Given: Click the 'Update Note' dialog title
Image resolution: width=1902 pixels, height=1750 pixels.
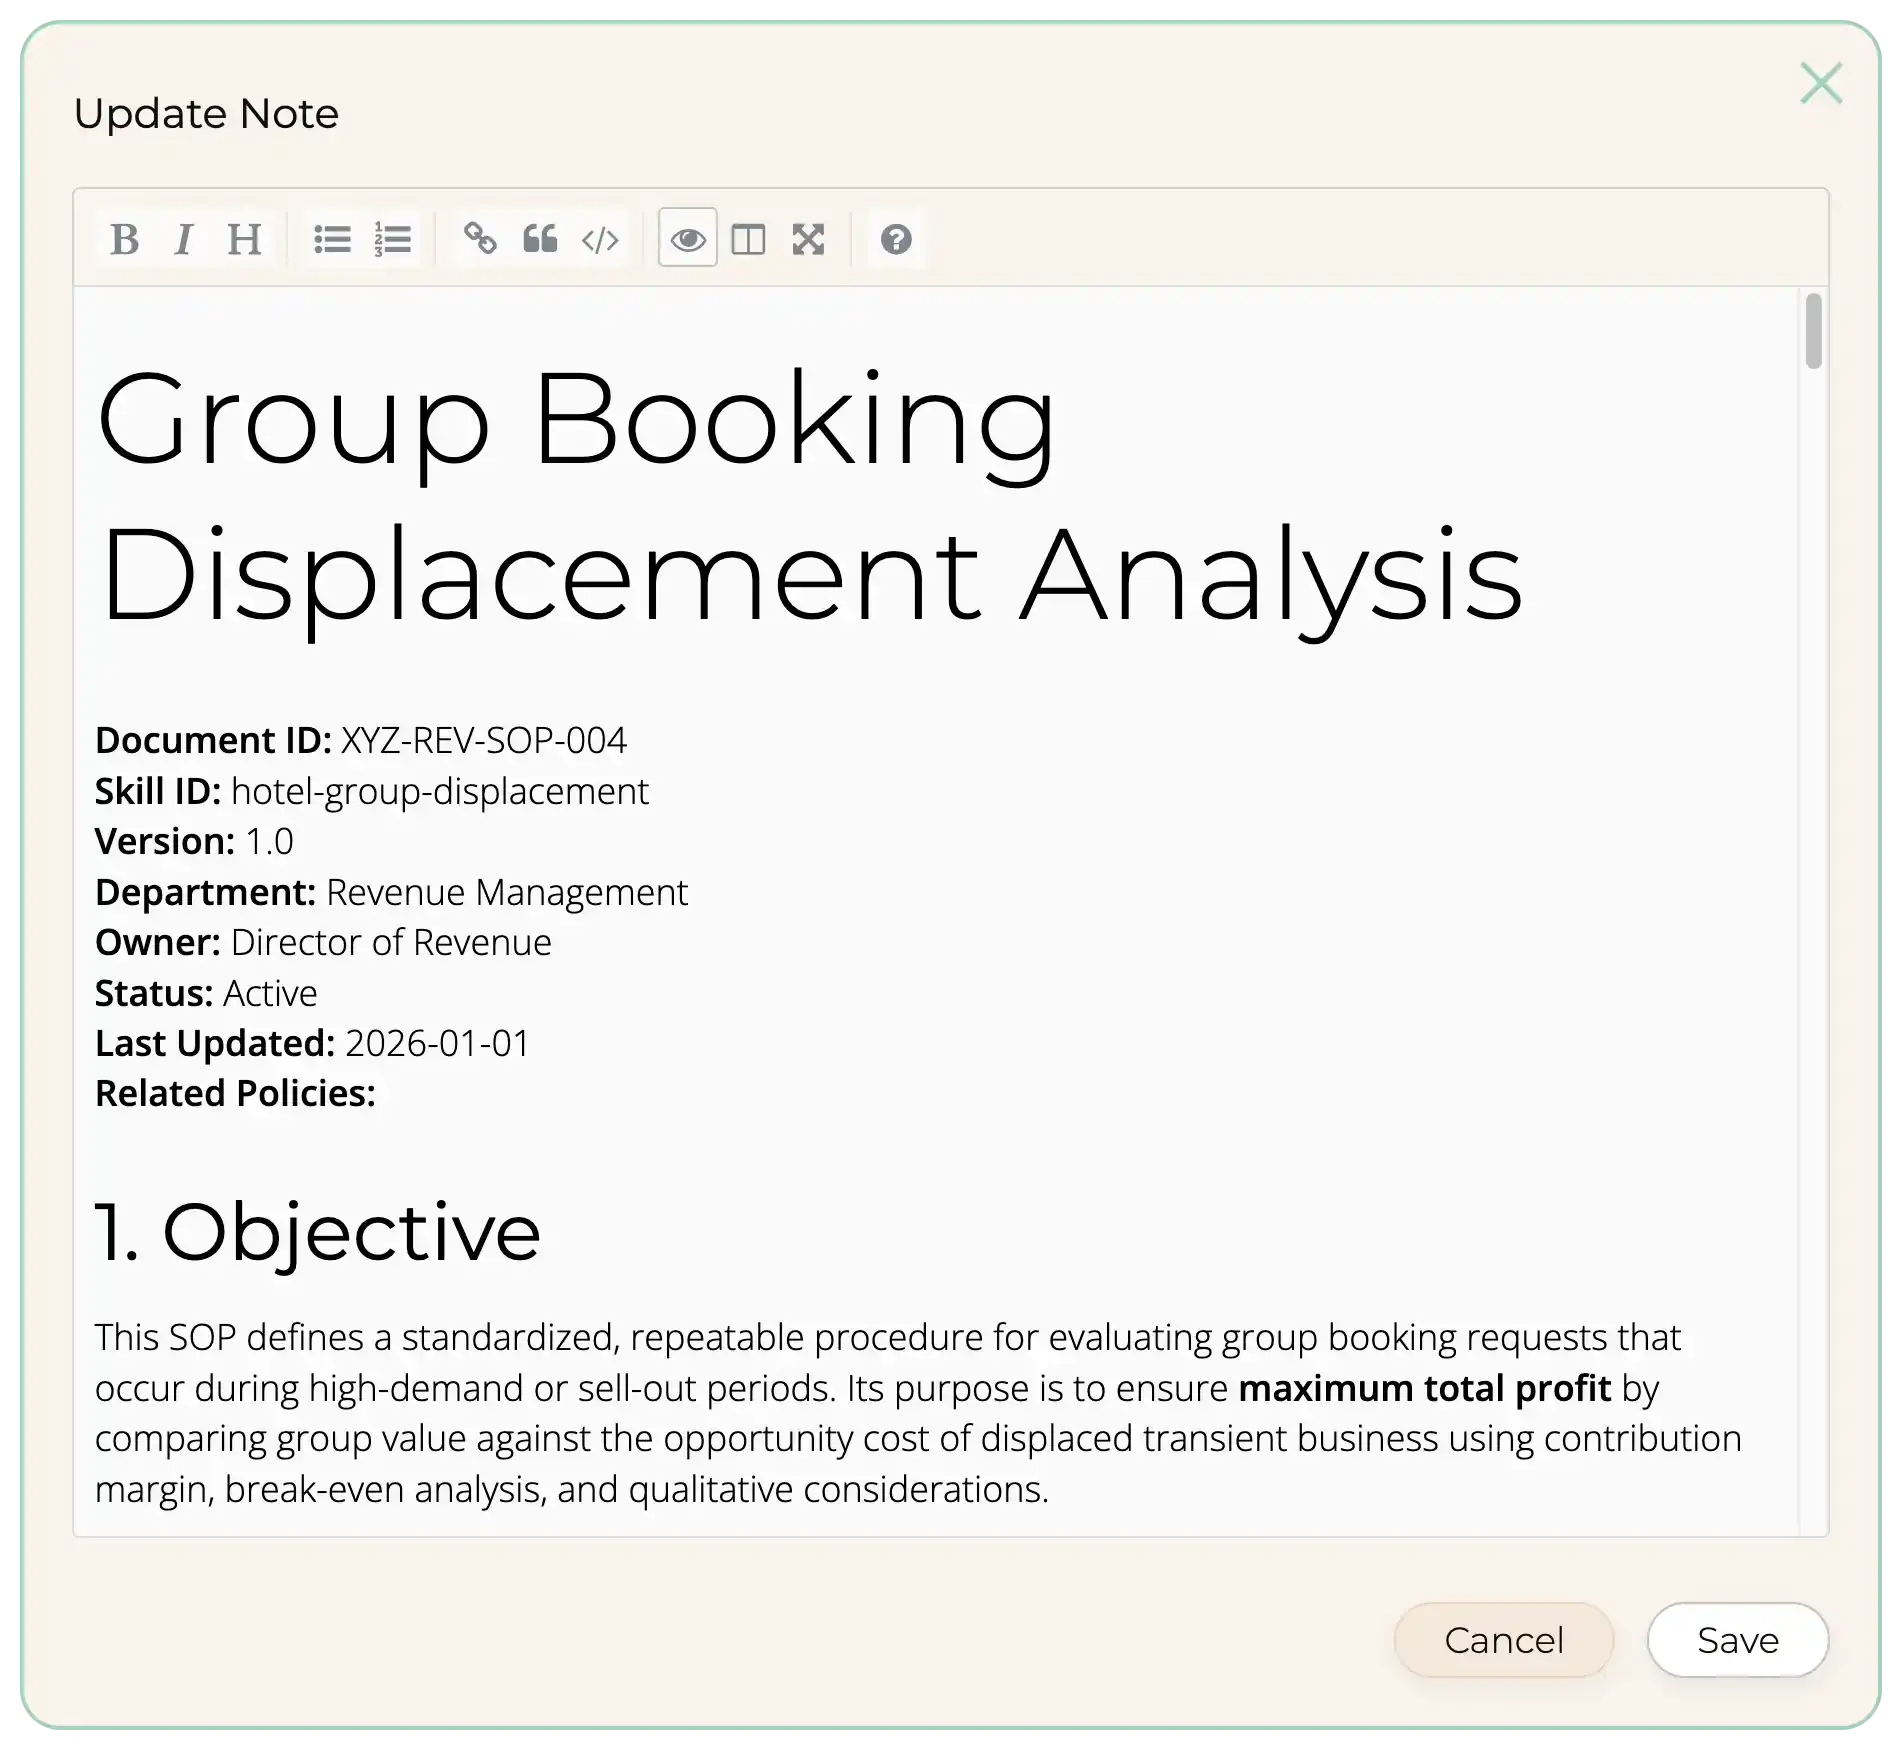Looking at the screenshot, I should 207,113.
